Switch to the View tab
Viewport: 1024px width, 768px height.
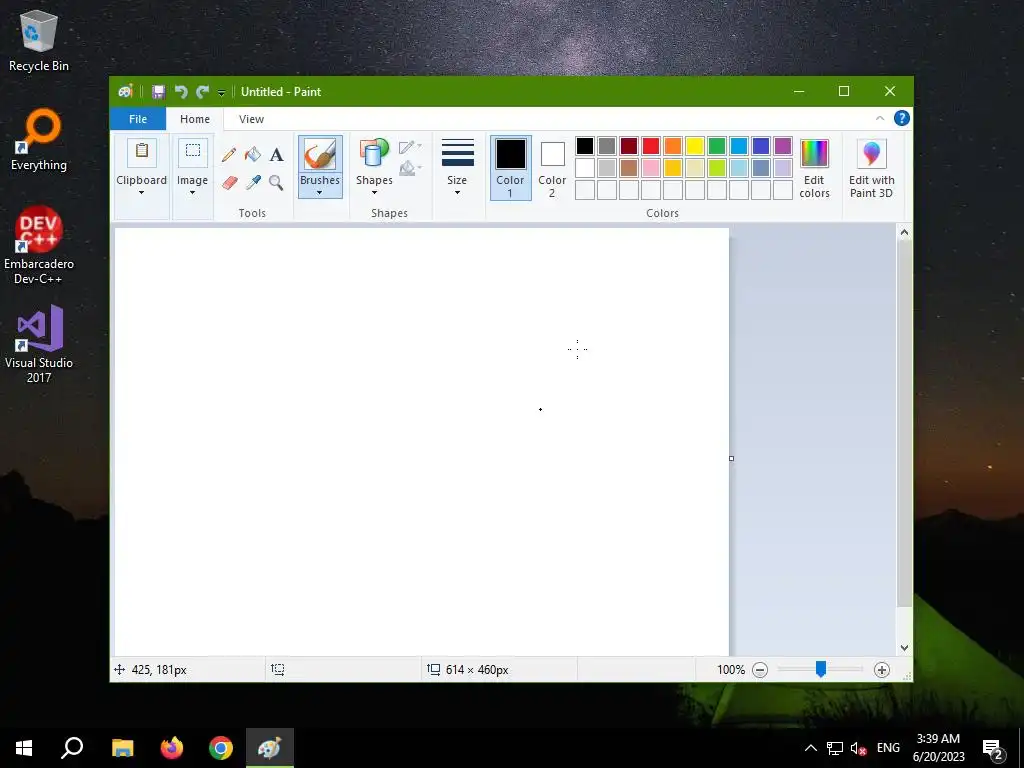pos(251,119)
